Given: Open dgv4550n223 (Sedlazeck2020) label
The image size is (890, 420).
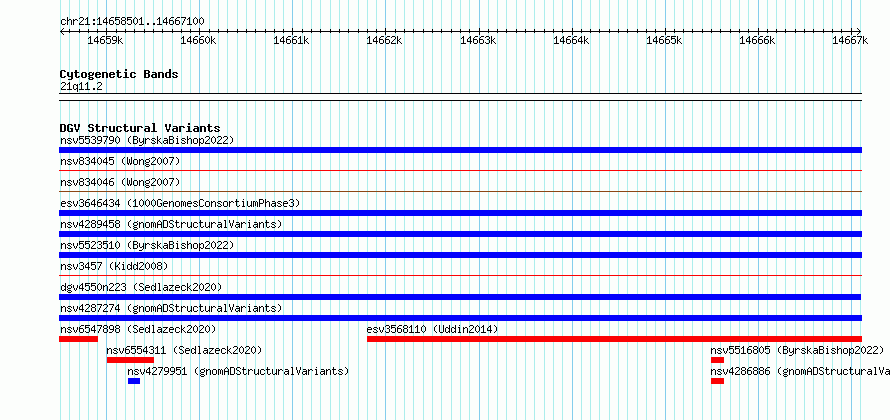Looking at the screenshot, I should point(141,287).
